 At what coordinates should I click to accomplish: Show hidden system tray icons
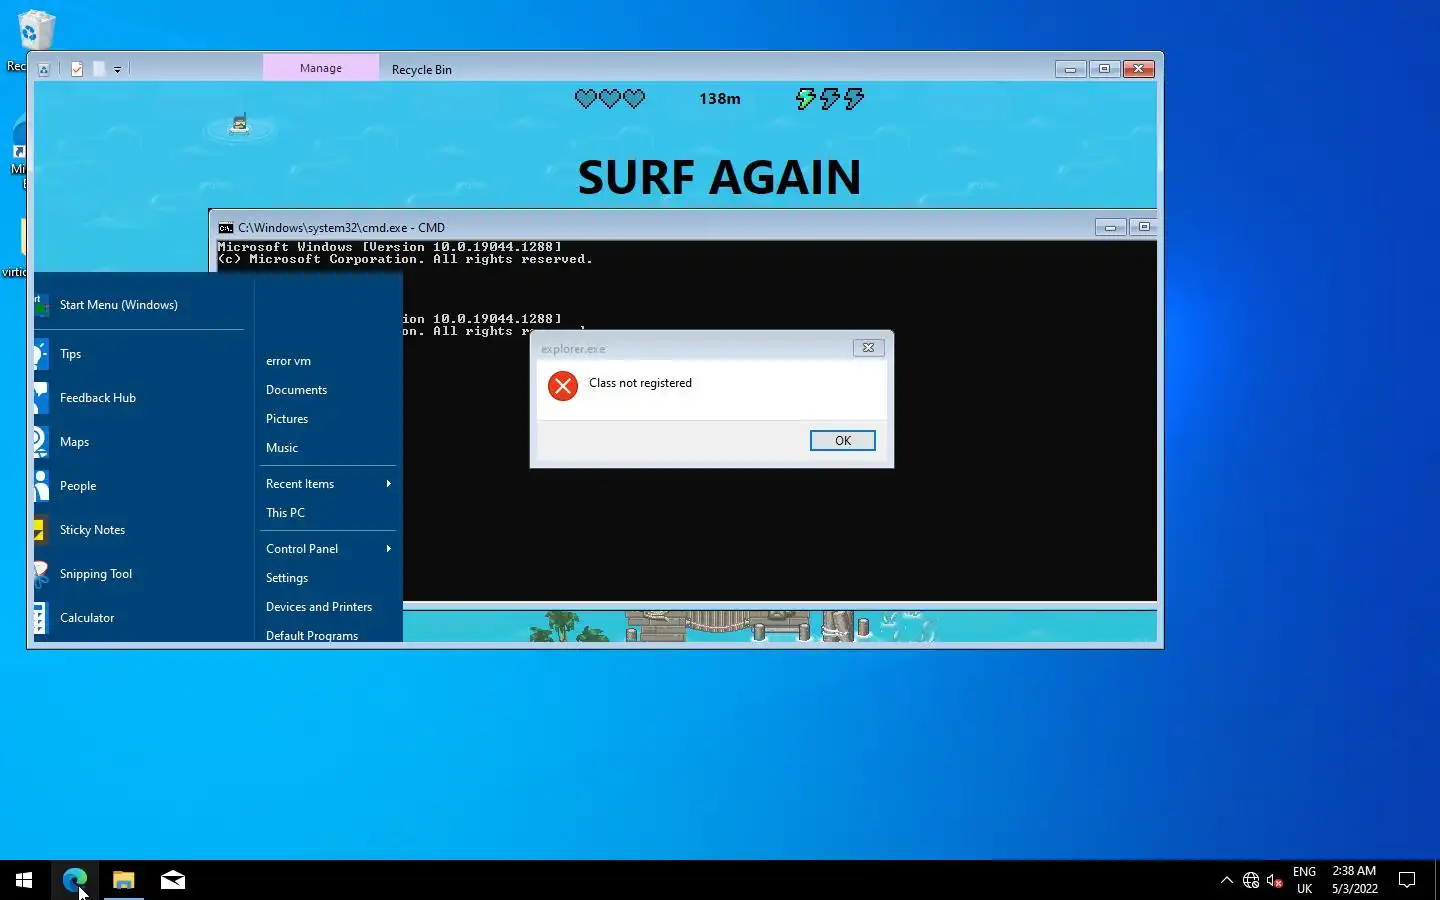click(x=1227, y=880)
